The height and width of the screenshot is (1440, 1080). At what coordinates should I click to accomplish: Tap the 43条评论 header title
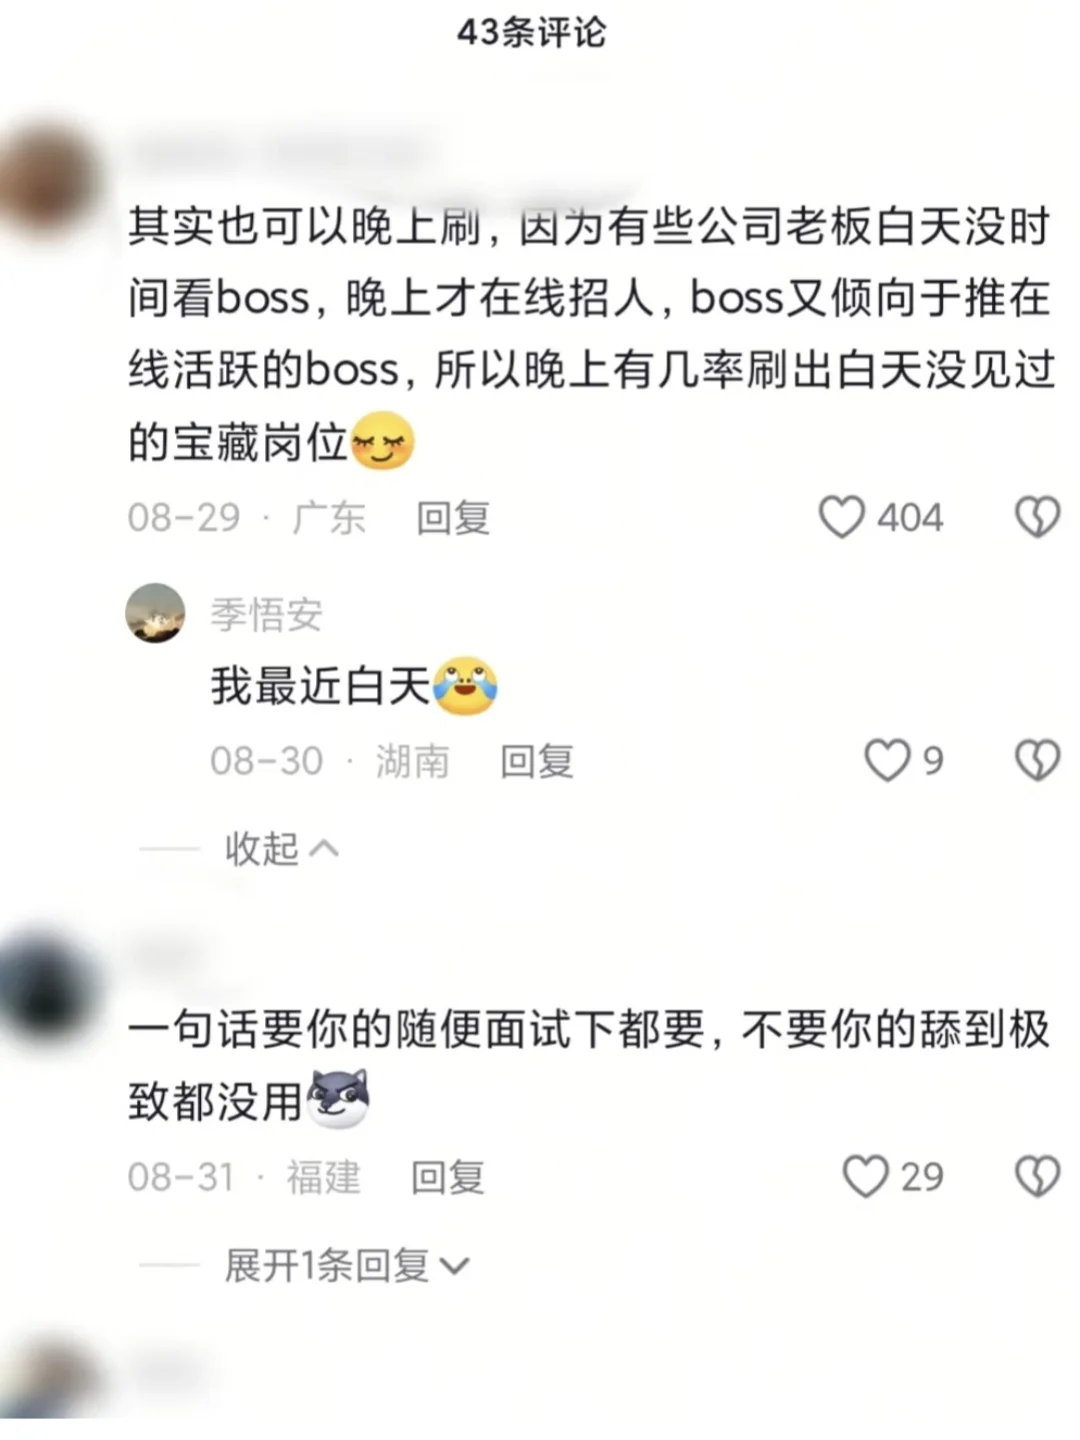pyautogui.click(x=532, y=32)
